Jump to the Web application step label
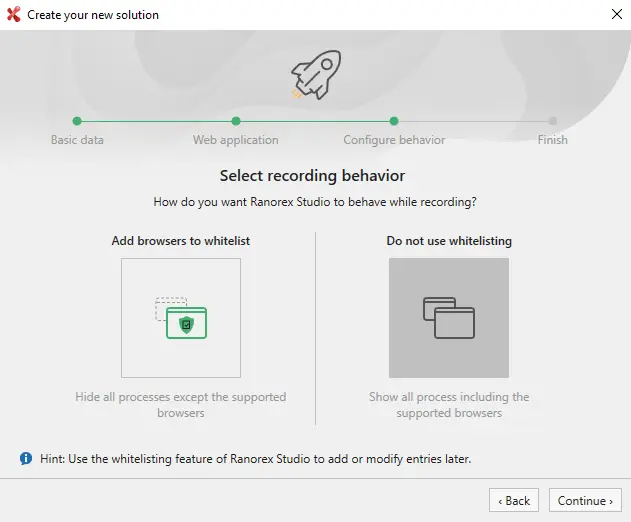This screenshot has height=522, width=631. click(x=236, y=140)
